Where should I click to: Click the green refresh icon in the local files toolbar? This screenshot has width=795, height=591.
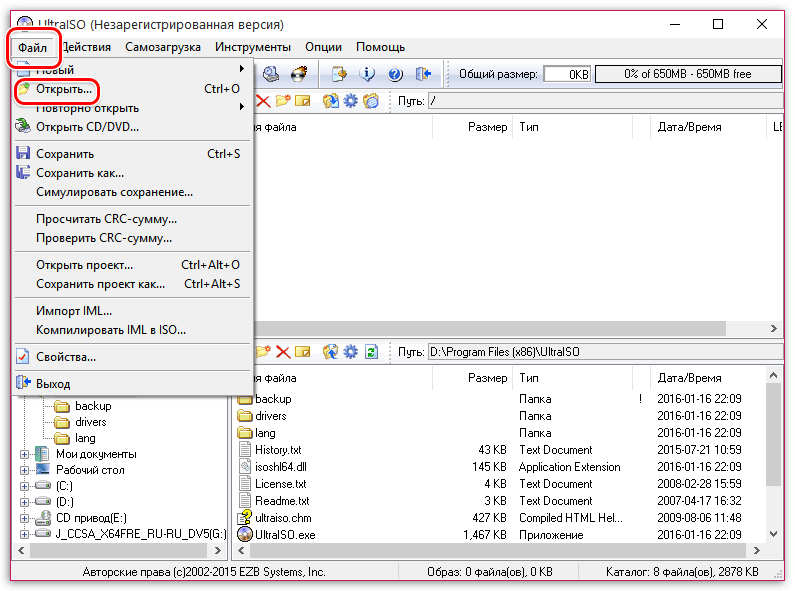point(371,351)
